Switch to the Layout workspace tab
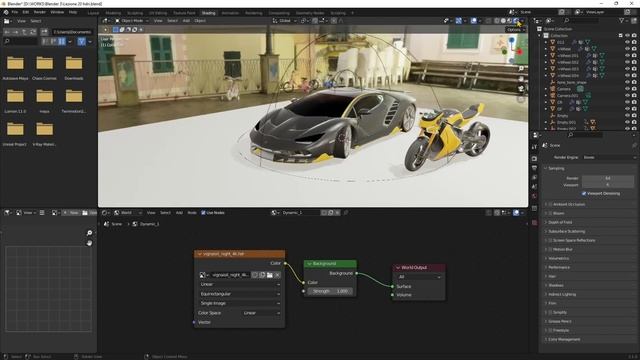Screen dimensions: 640x360 (x=93, y=13)
